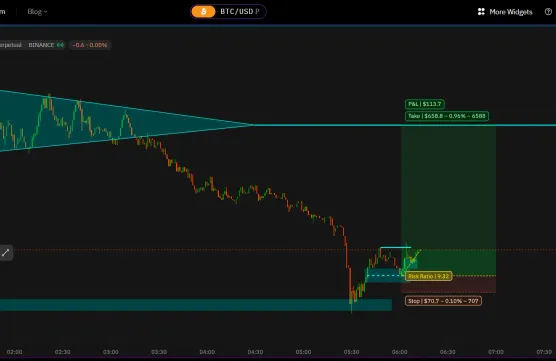The height and width of the screenshot is (361, 556).
Task: Click the green market status indicator
Action: tap(61, 45)
